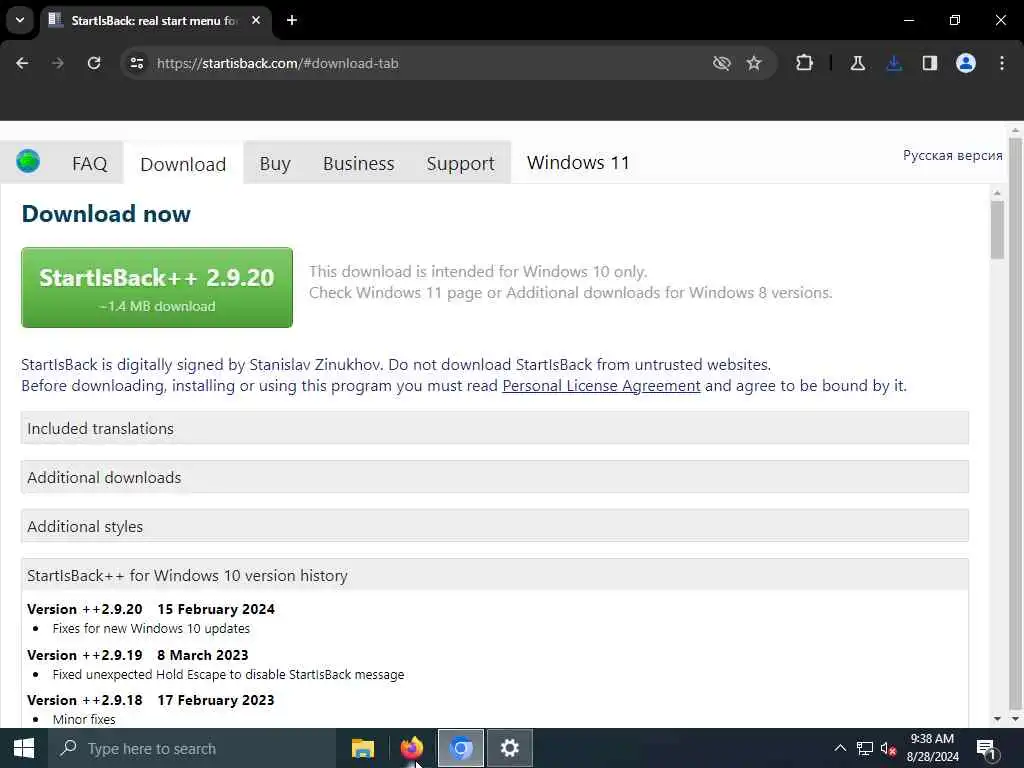Click the taskbar clock and date
This screenshot has height=768, width=1024.
point(933,748)
